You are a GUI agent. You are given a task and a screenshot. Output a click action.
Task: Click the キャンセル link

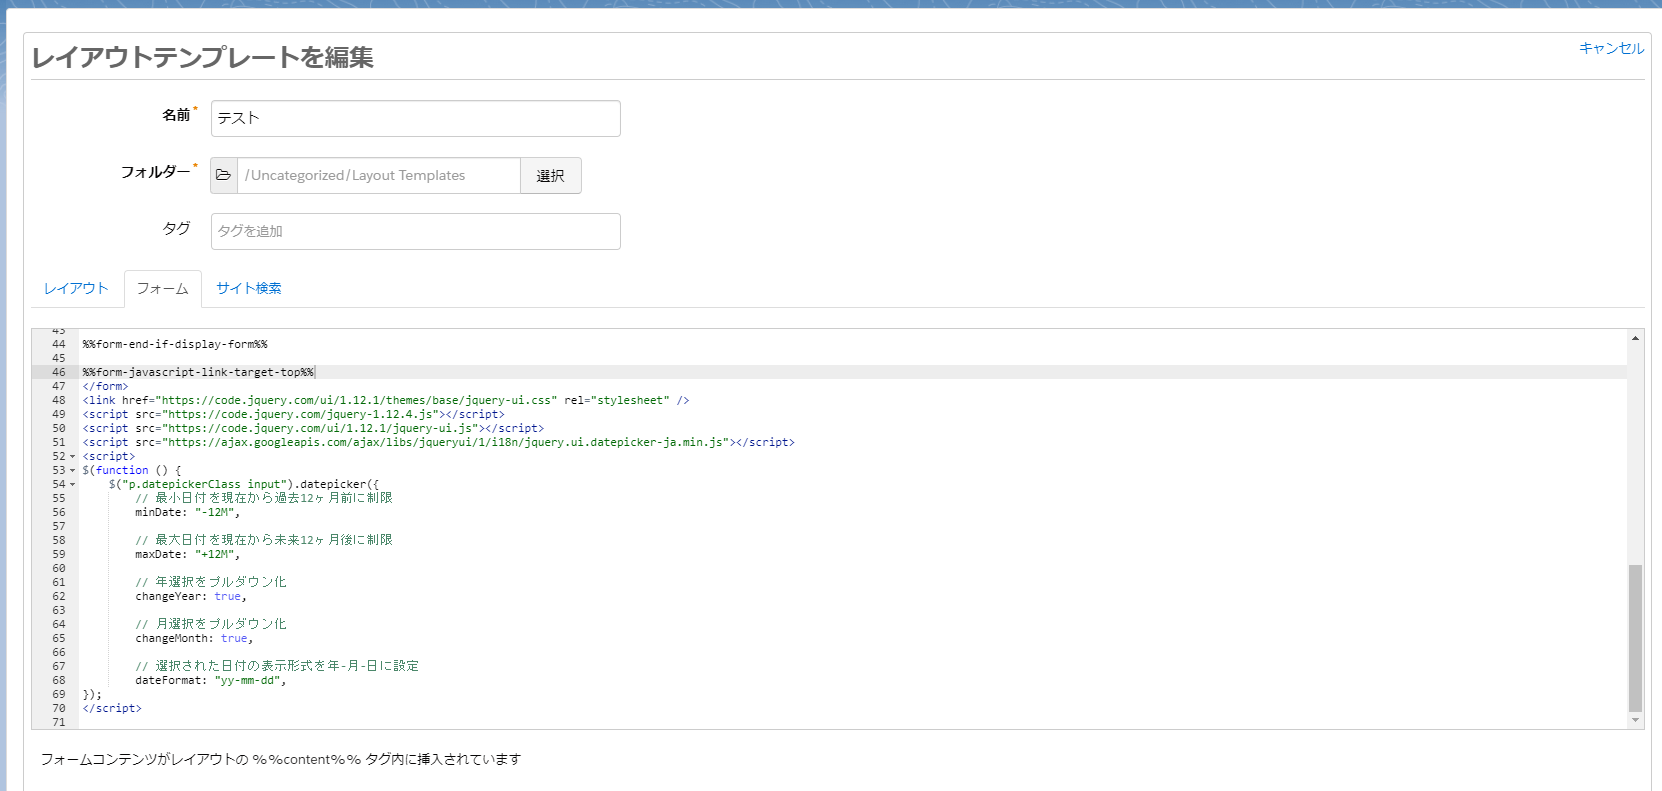tap(1611, 48)
